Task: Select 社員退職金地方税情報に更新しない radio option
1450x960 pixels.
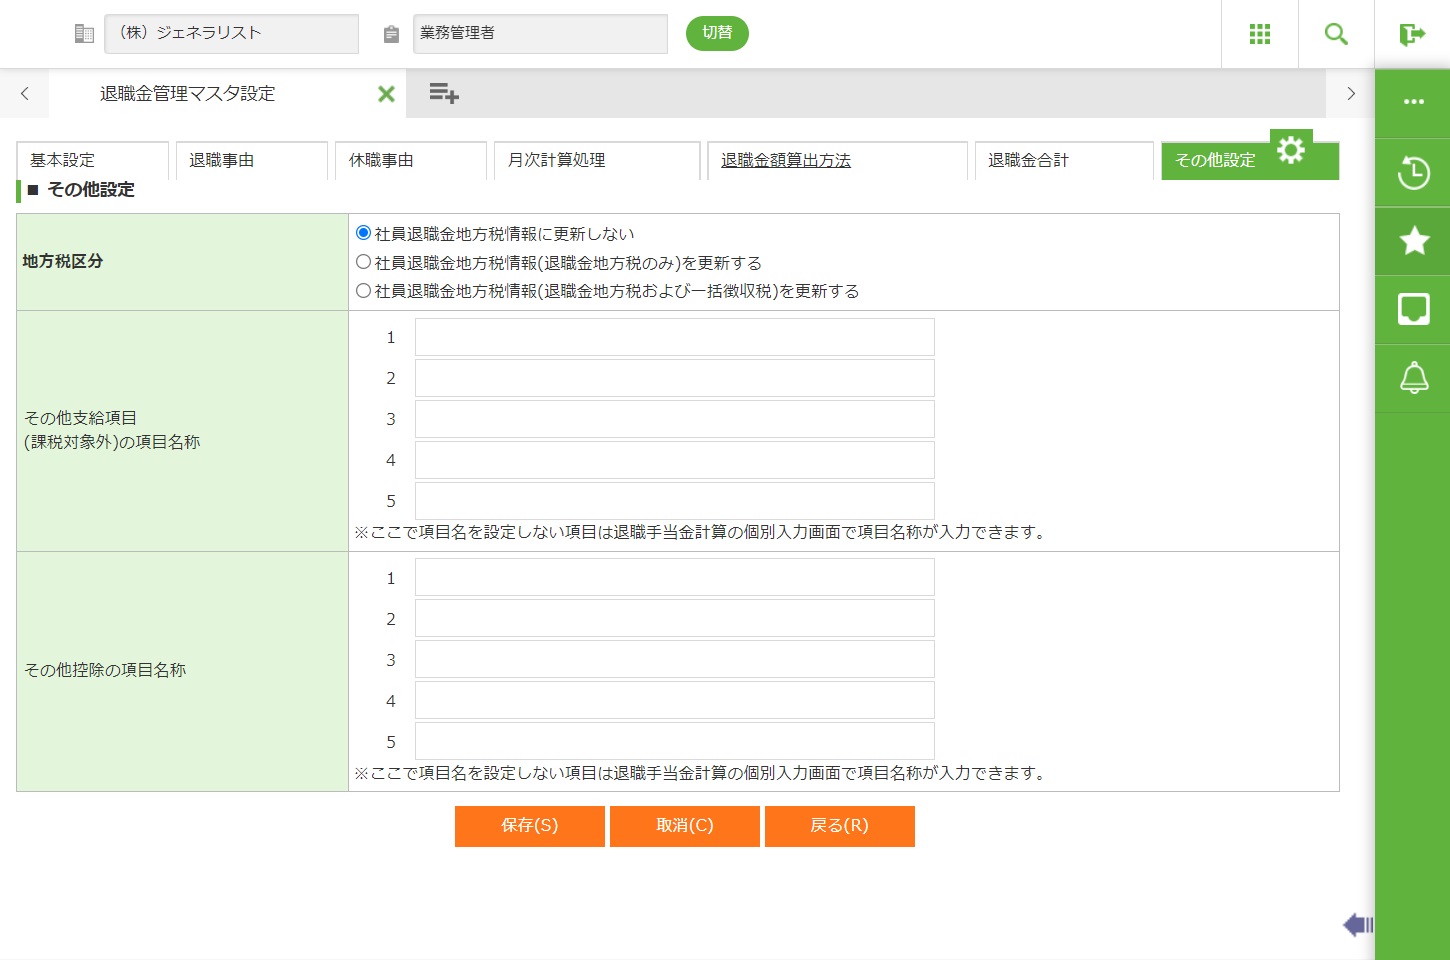Action: click(x=364, y=233)
